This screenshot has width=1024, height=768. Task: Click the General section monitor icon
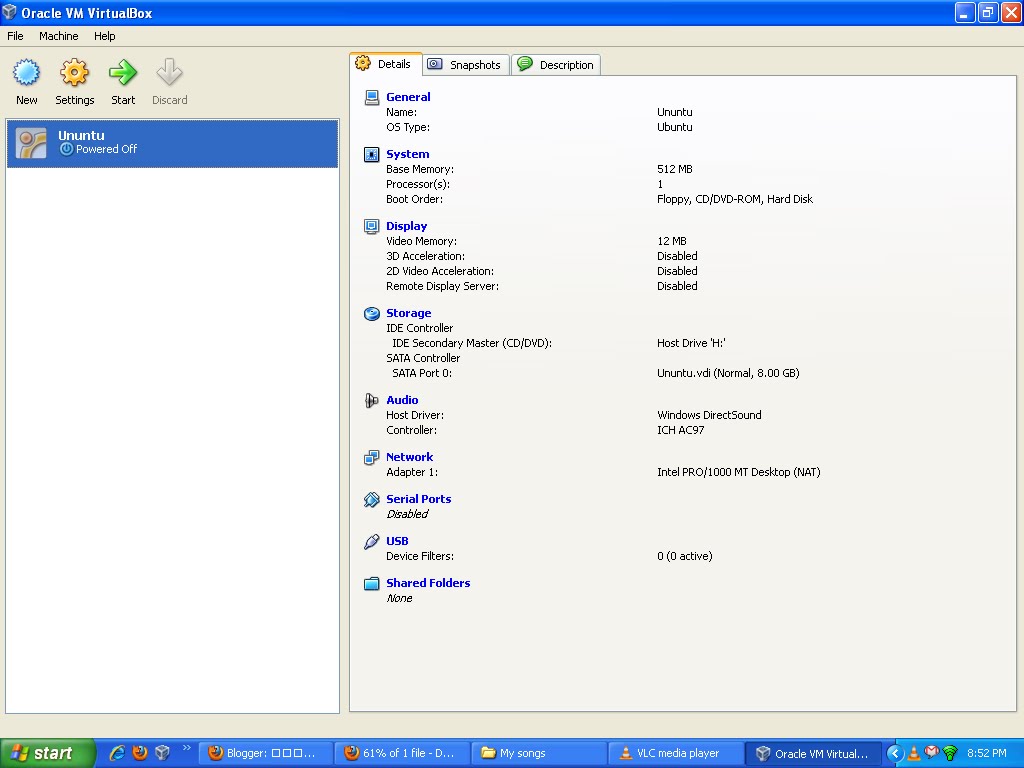point(372,97)
